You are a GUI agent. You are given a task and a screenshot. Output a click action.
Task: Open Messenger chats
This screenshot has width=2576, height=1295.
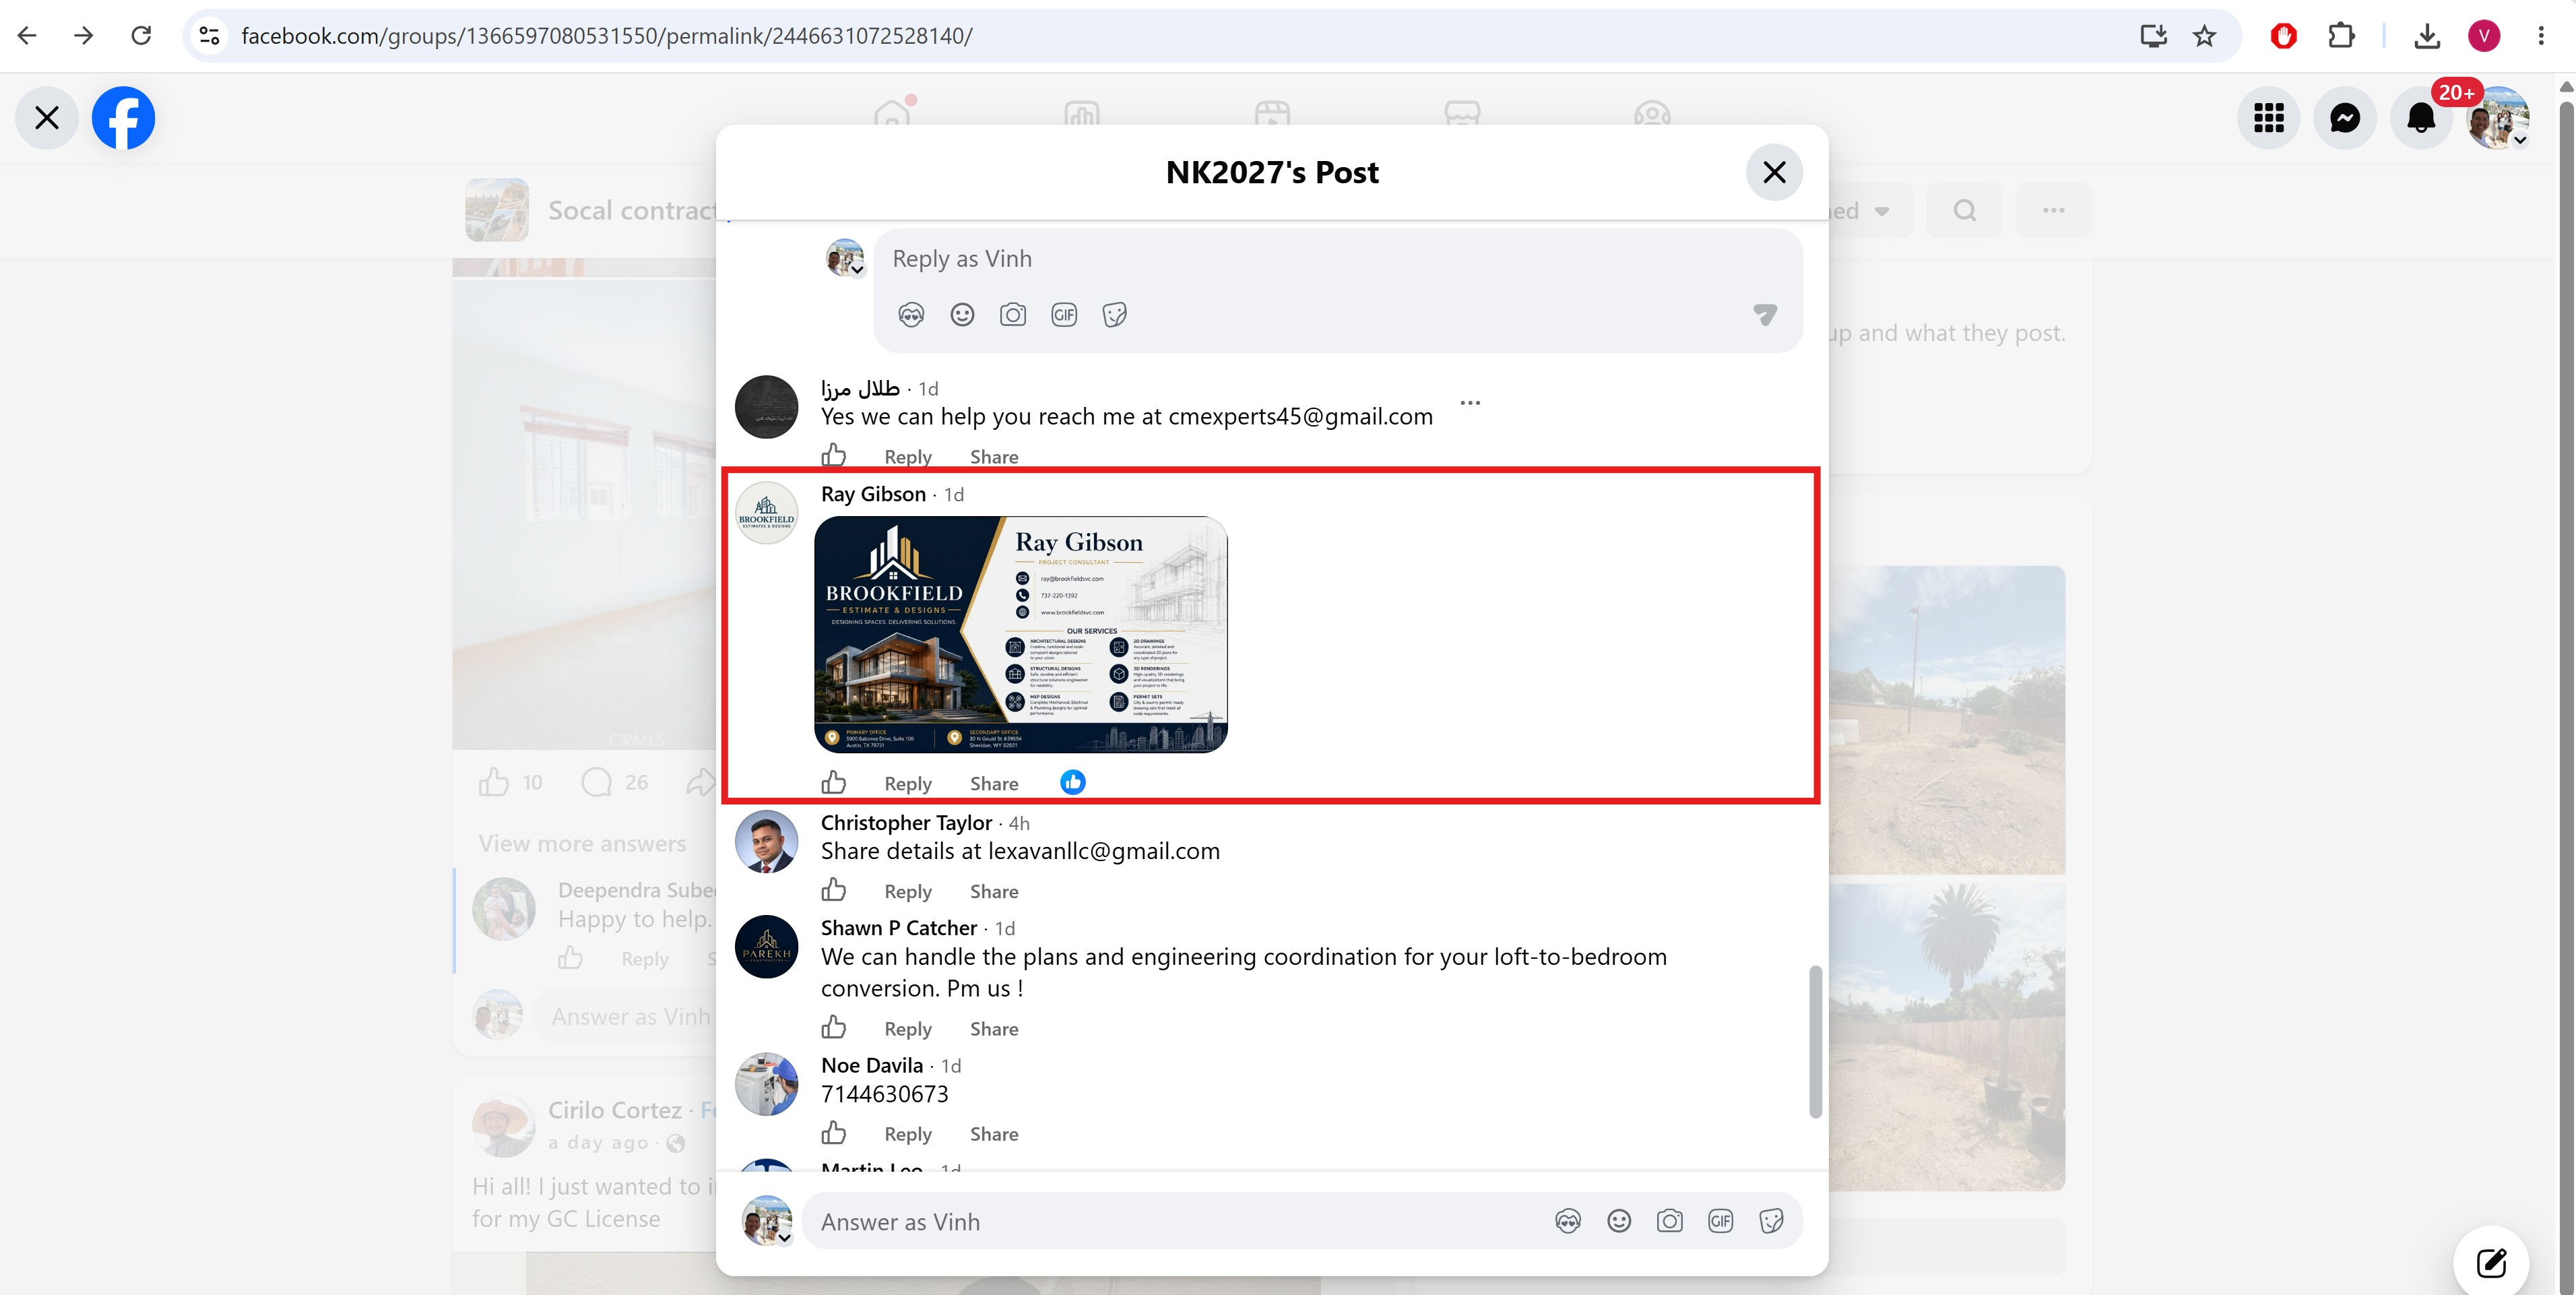pyautogui.click(x=2345, y=118)
